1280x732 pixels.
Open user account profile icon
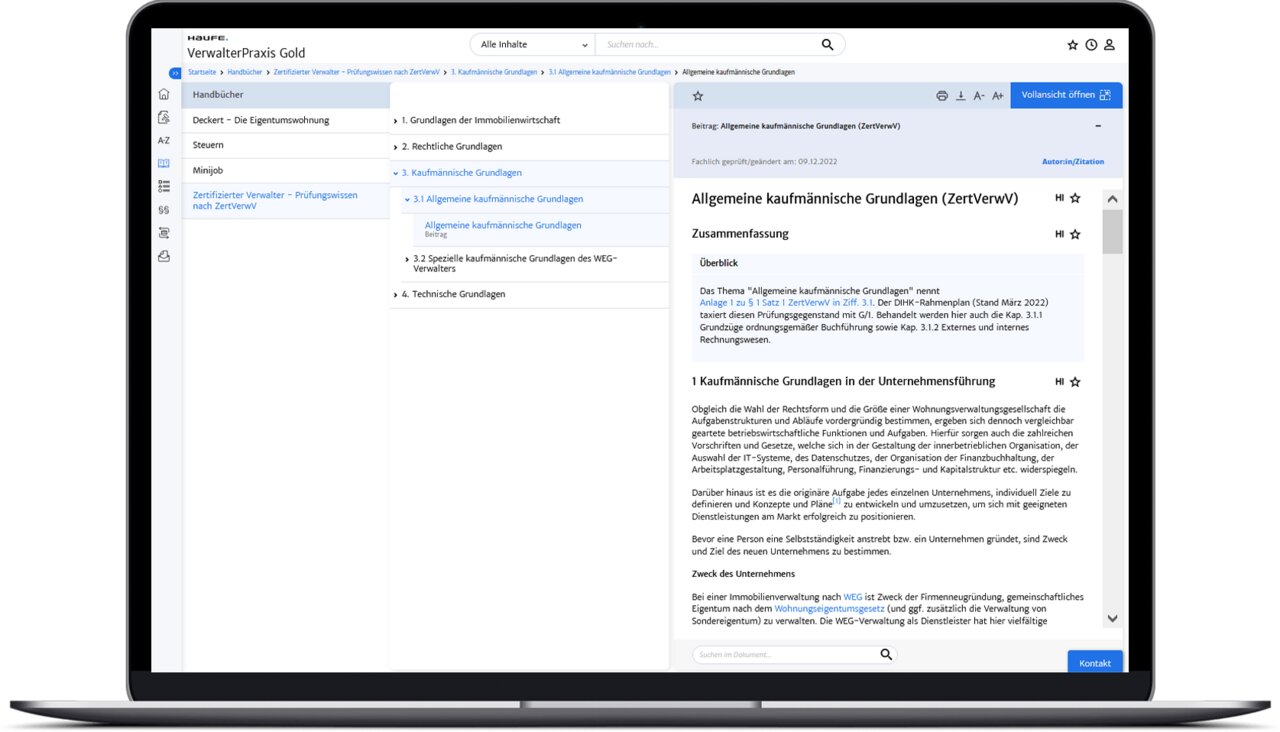click(x=1109, y=45)
